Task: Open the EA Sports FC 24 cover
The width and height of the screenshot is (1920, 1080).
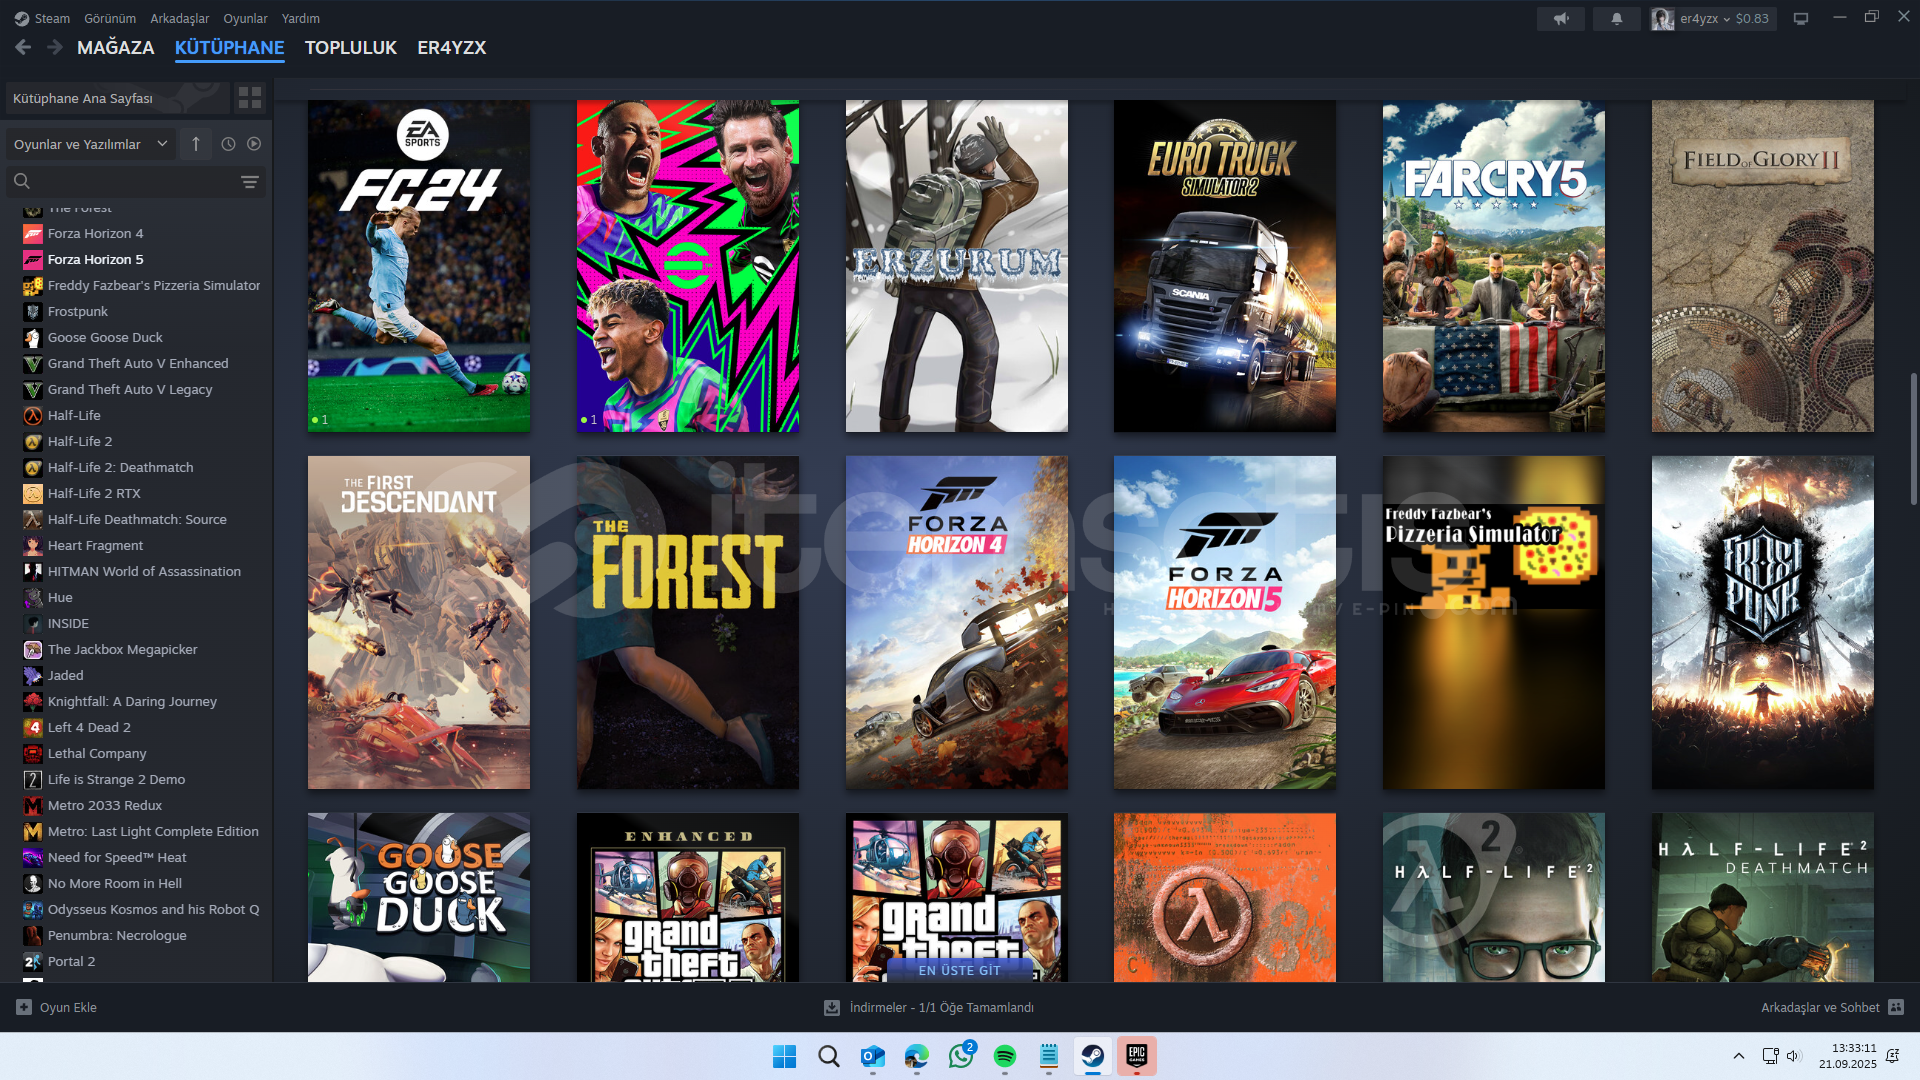Action: (419, 266)
